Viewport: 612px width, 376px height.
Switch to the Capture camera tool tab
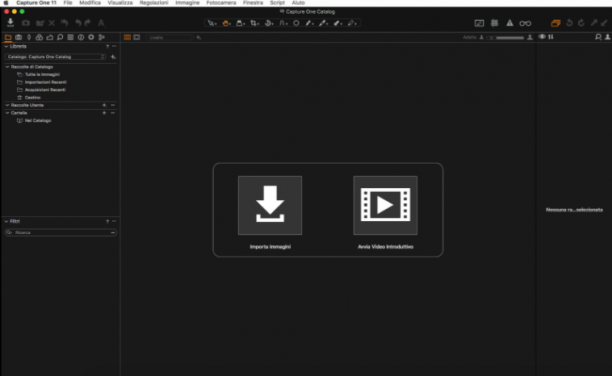[x=18, y=37]
